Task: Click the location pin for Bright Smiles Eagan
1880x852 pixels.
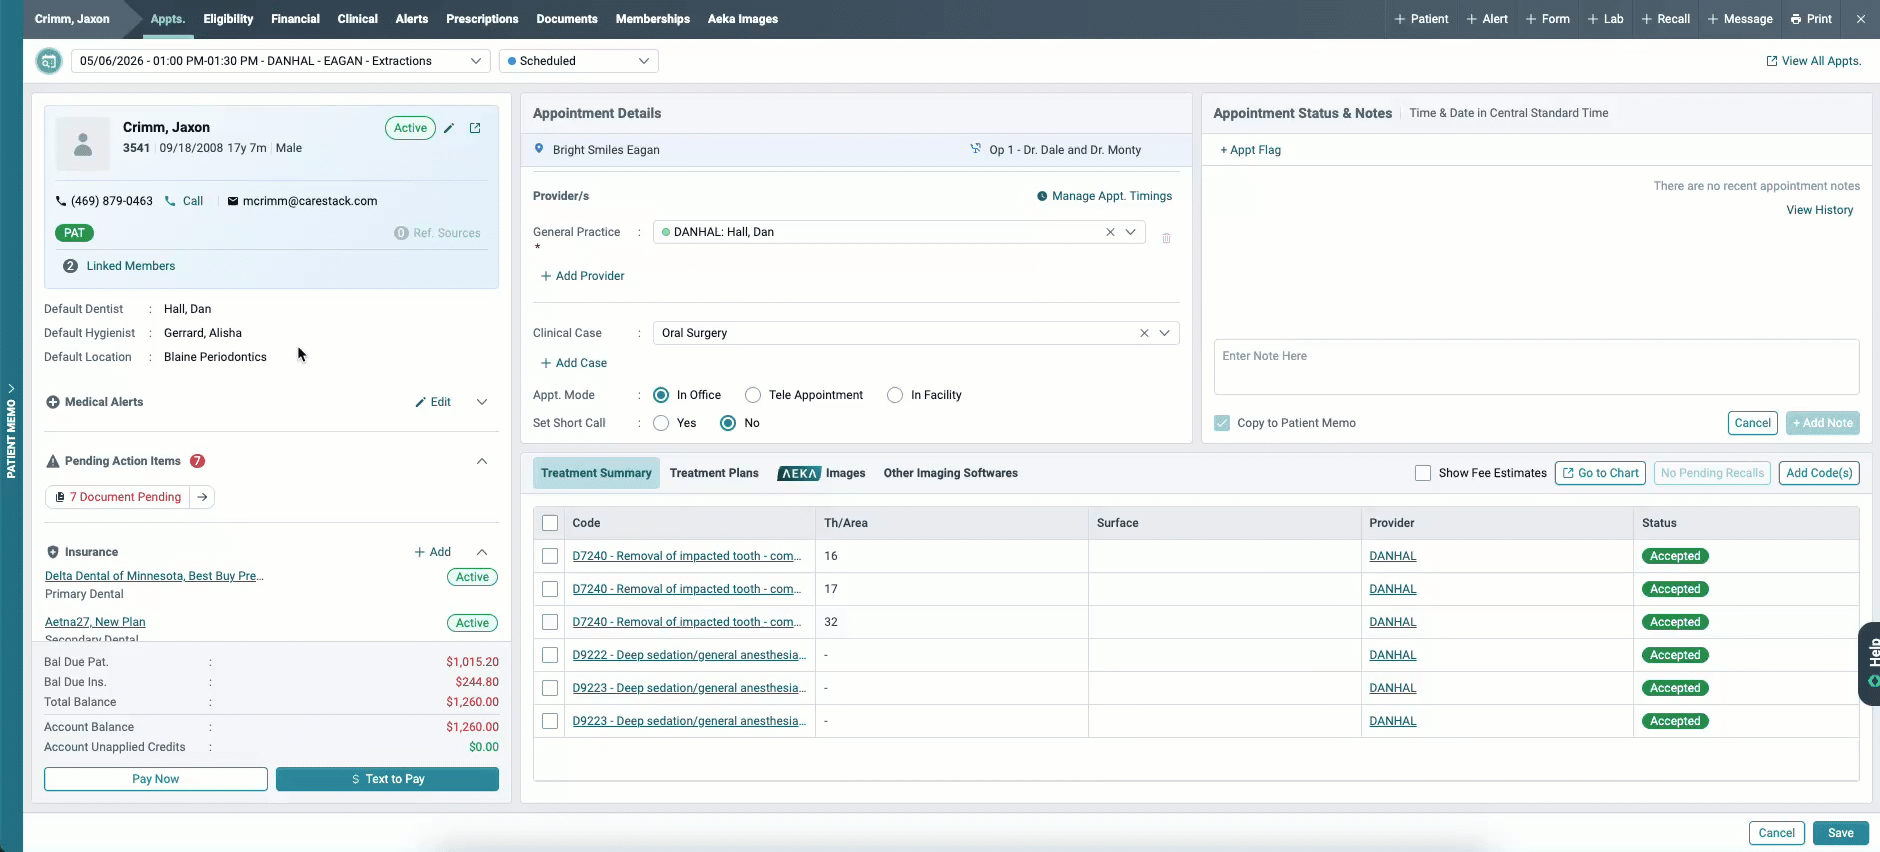Action: [x=539, y=149]
